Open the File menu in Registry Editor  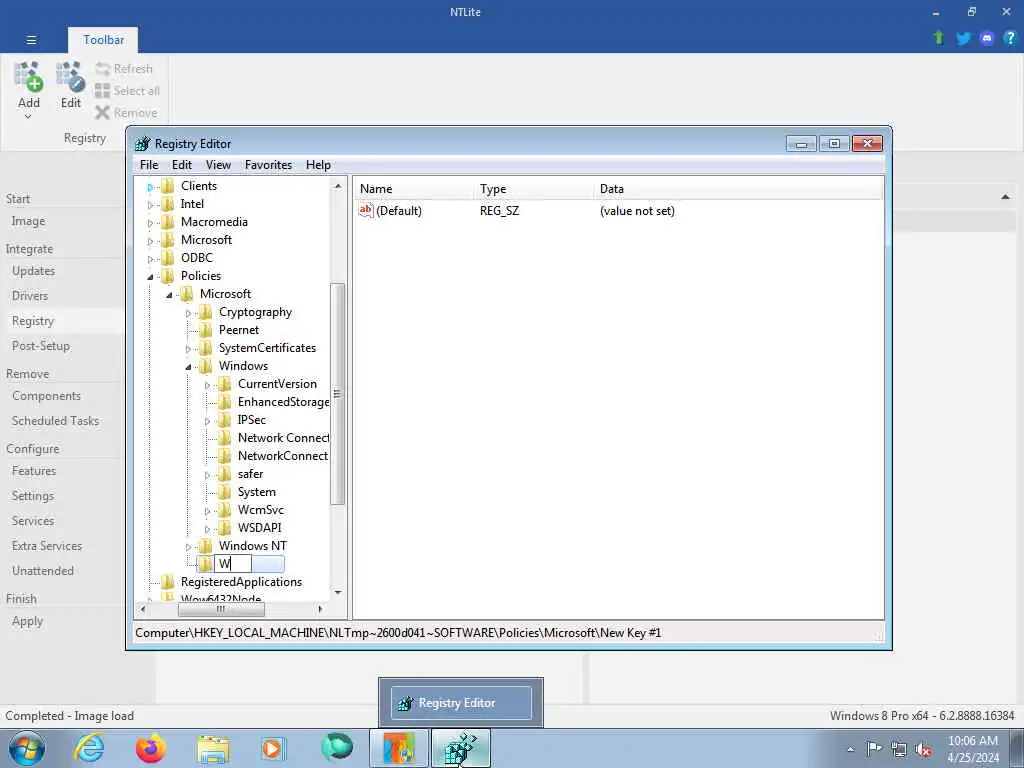(149, 165)
